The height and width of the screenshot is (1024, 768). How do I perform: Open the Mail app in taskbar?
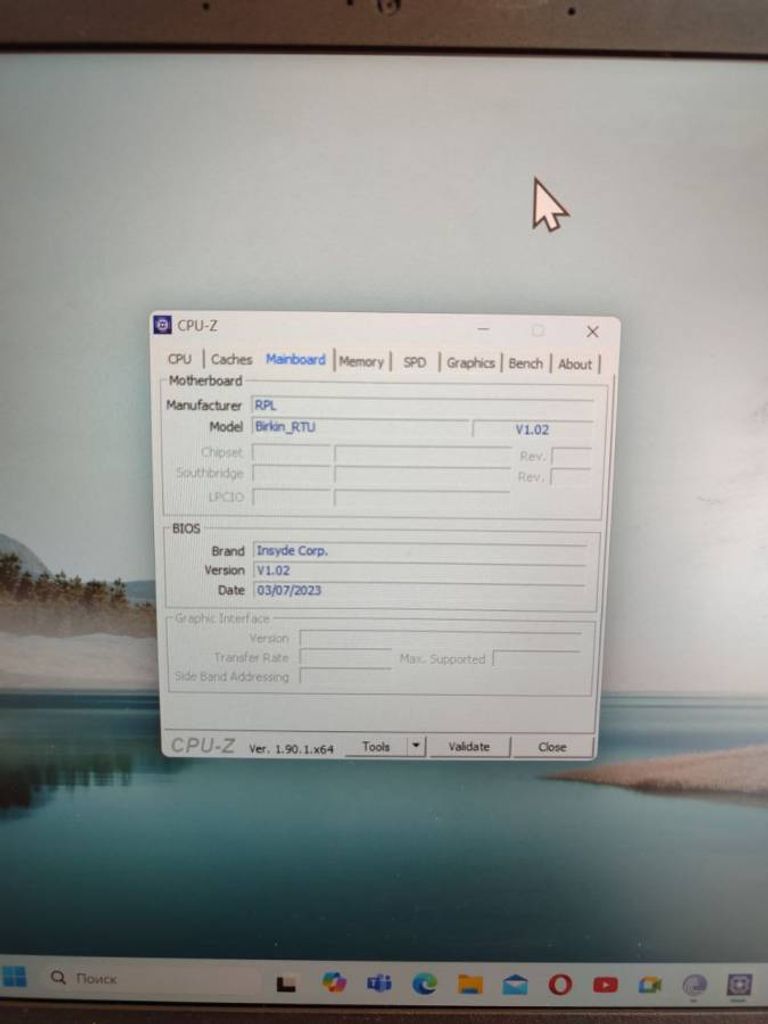tap(515, 984)
